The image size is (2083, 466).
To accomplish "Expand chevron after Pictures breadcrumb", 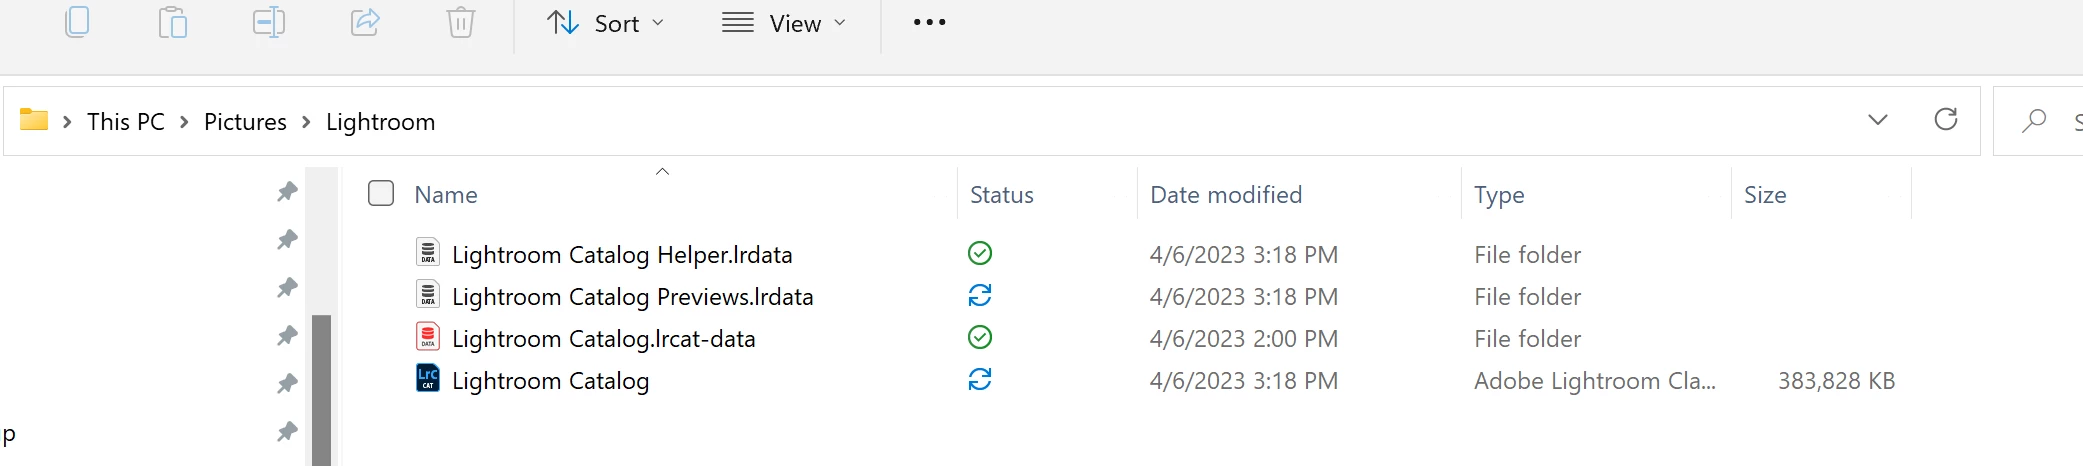I will 306,122.
